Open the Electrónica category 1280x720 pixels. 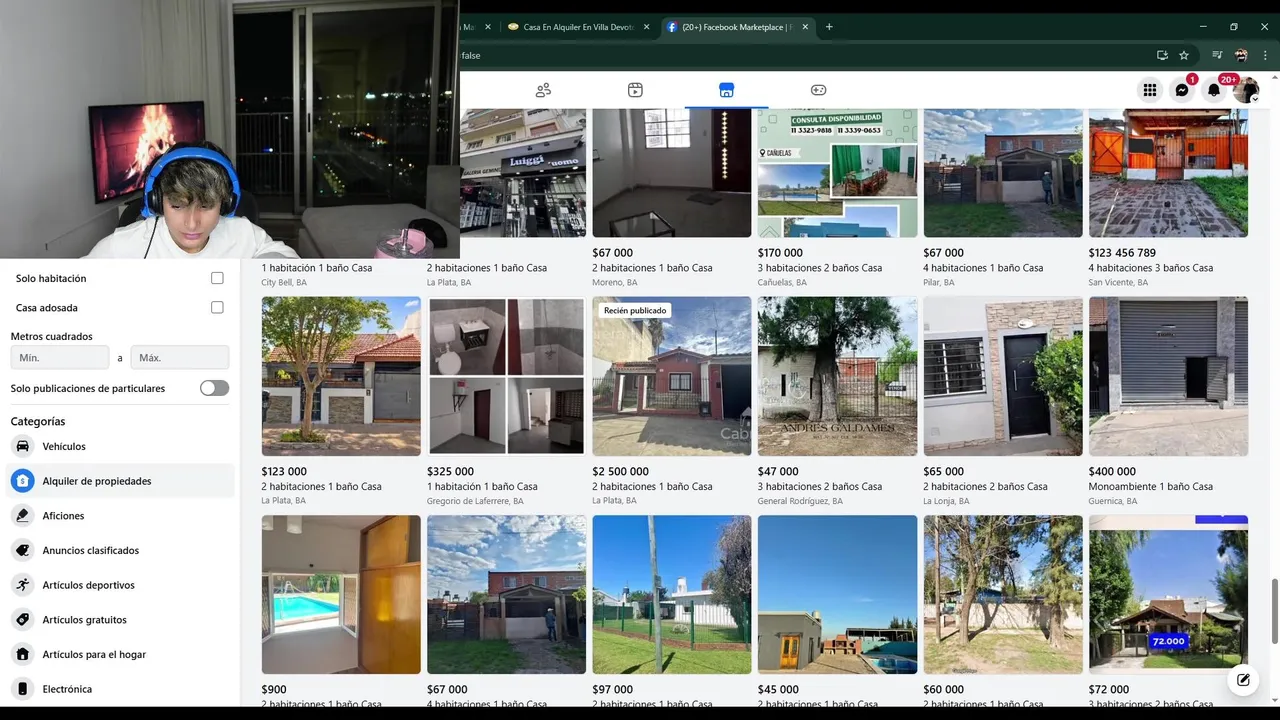tap(120, 689)
